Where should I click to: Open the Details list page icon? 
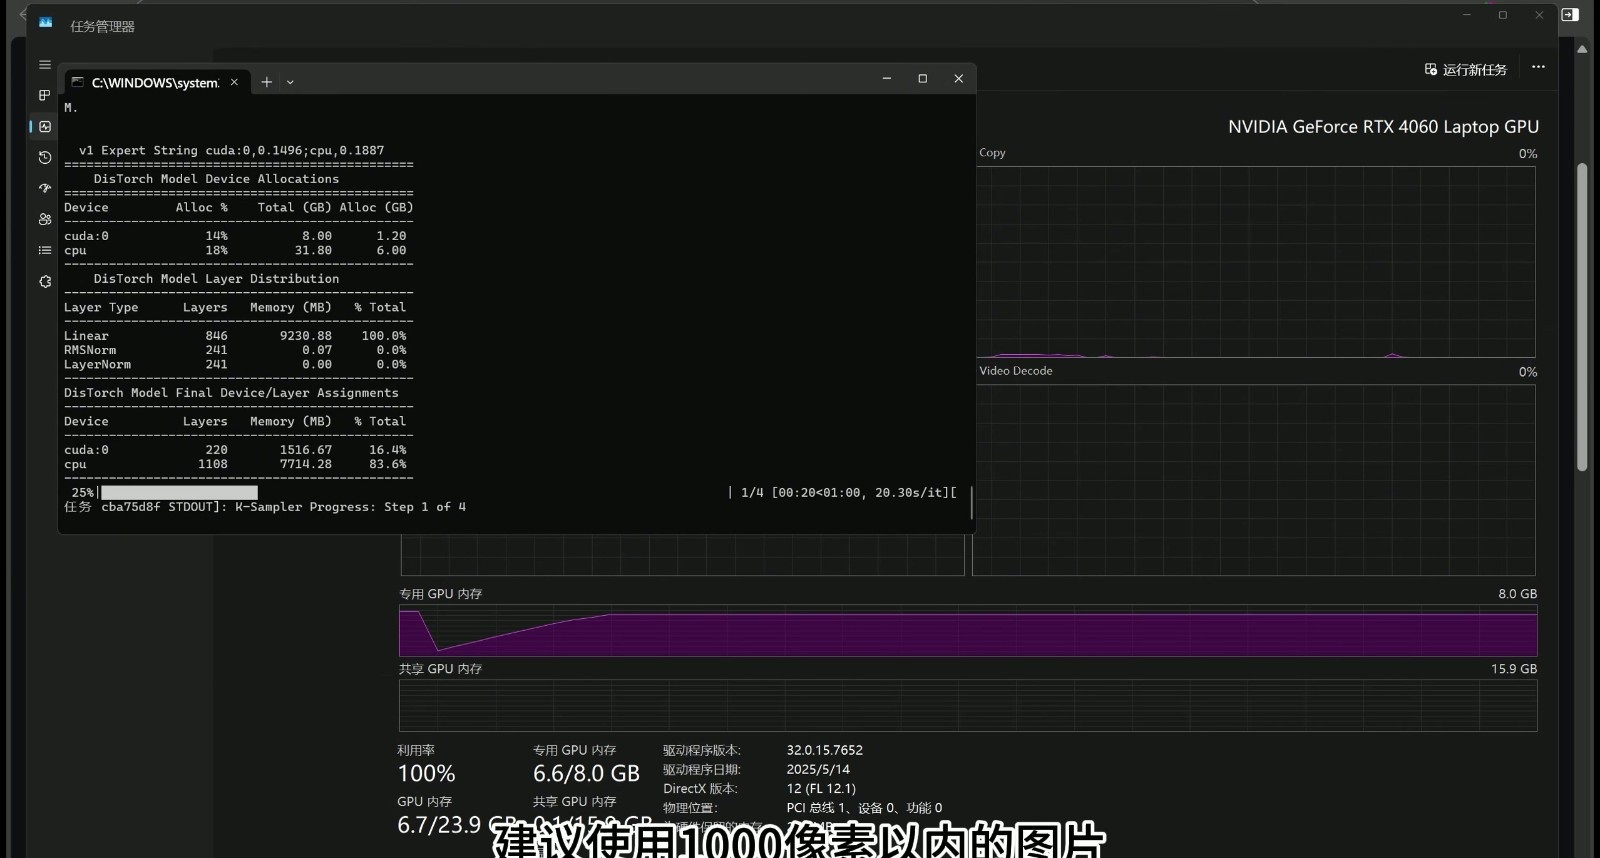45,250
